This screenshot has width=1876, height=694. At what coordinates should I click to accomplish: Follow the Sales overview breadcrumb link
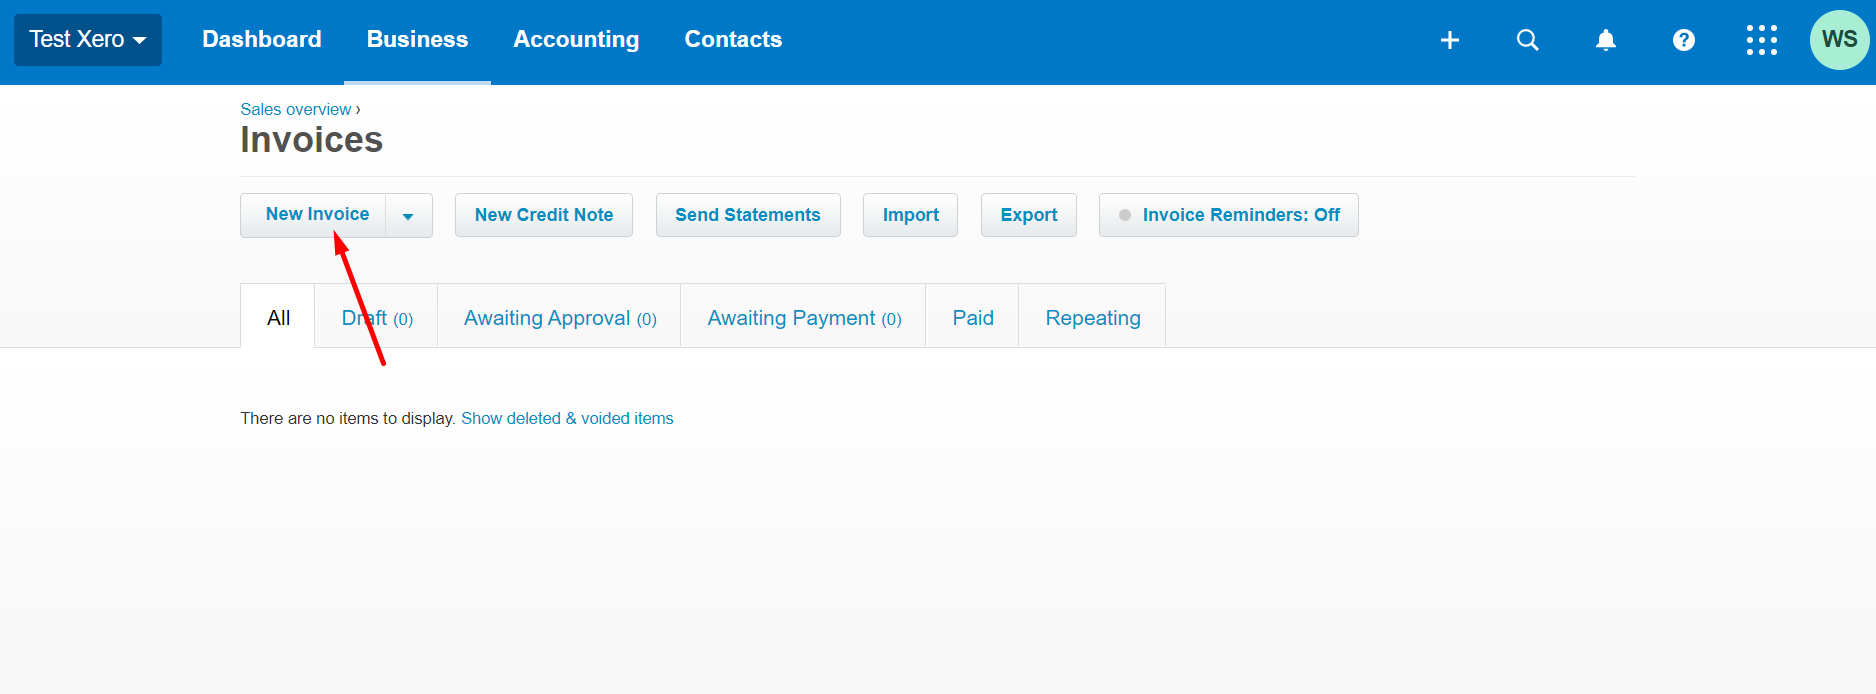(295, 109)
